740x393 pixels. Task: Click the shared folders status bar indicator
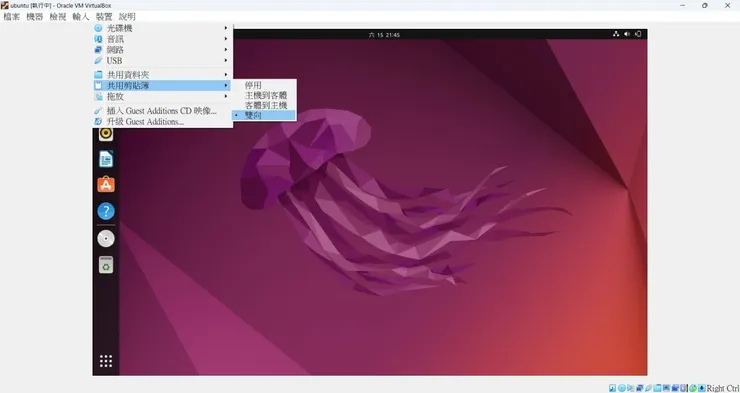pos(657,388)
